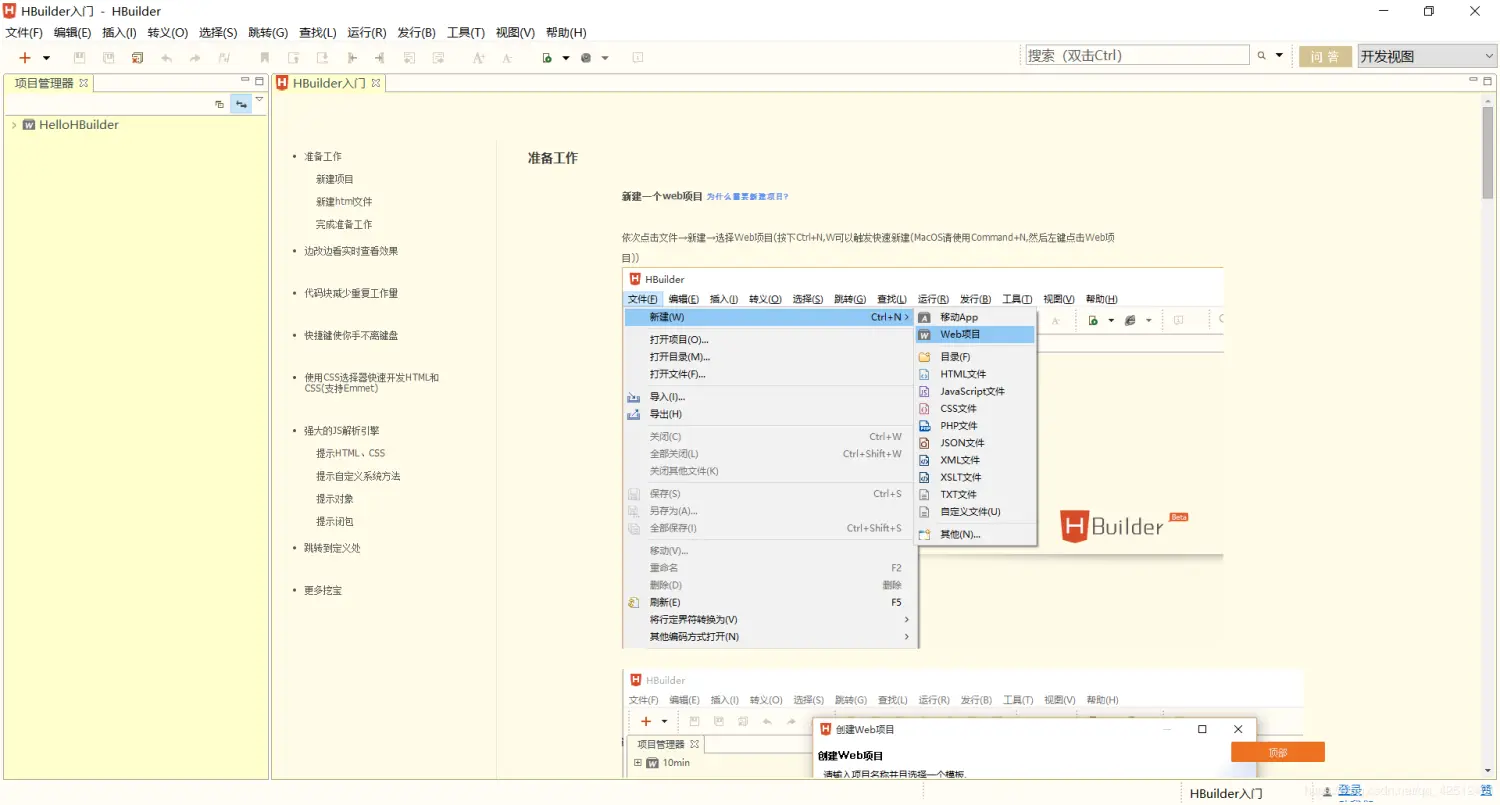Toggle link-with-editor in 项目管理器 panel

pos(241,103)
